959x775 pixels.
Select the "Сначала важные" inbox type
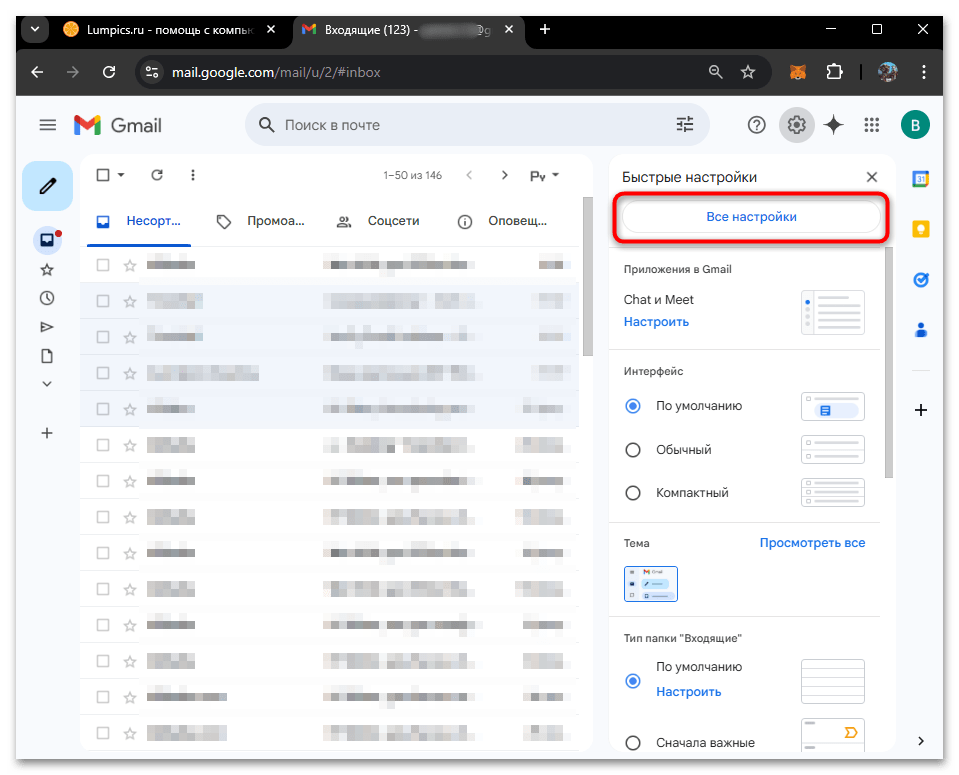pyautogui.click(x=633, y=743)
